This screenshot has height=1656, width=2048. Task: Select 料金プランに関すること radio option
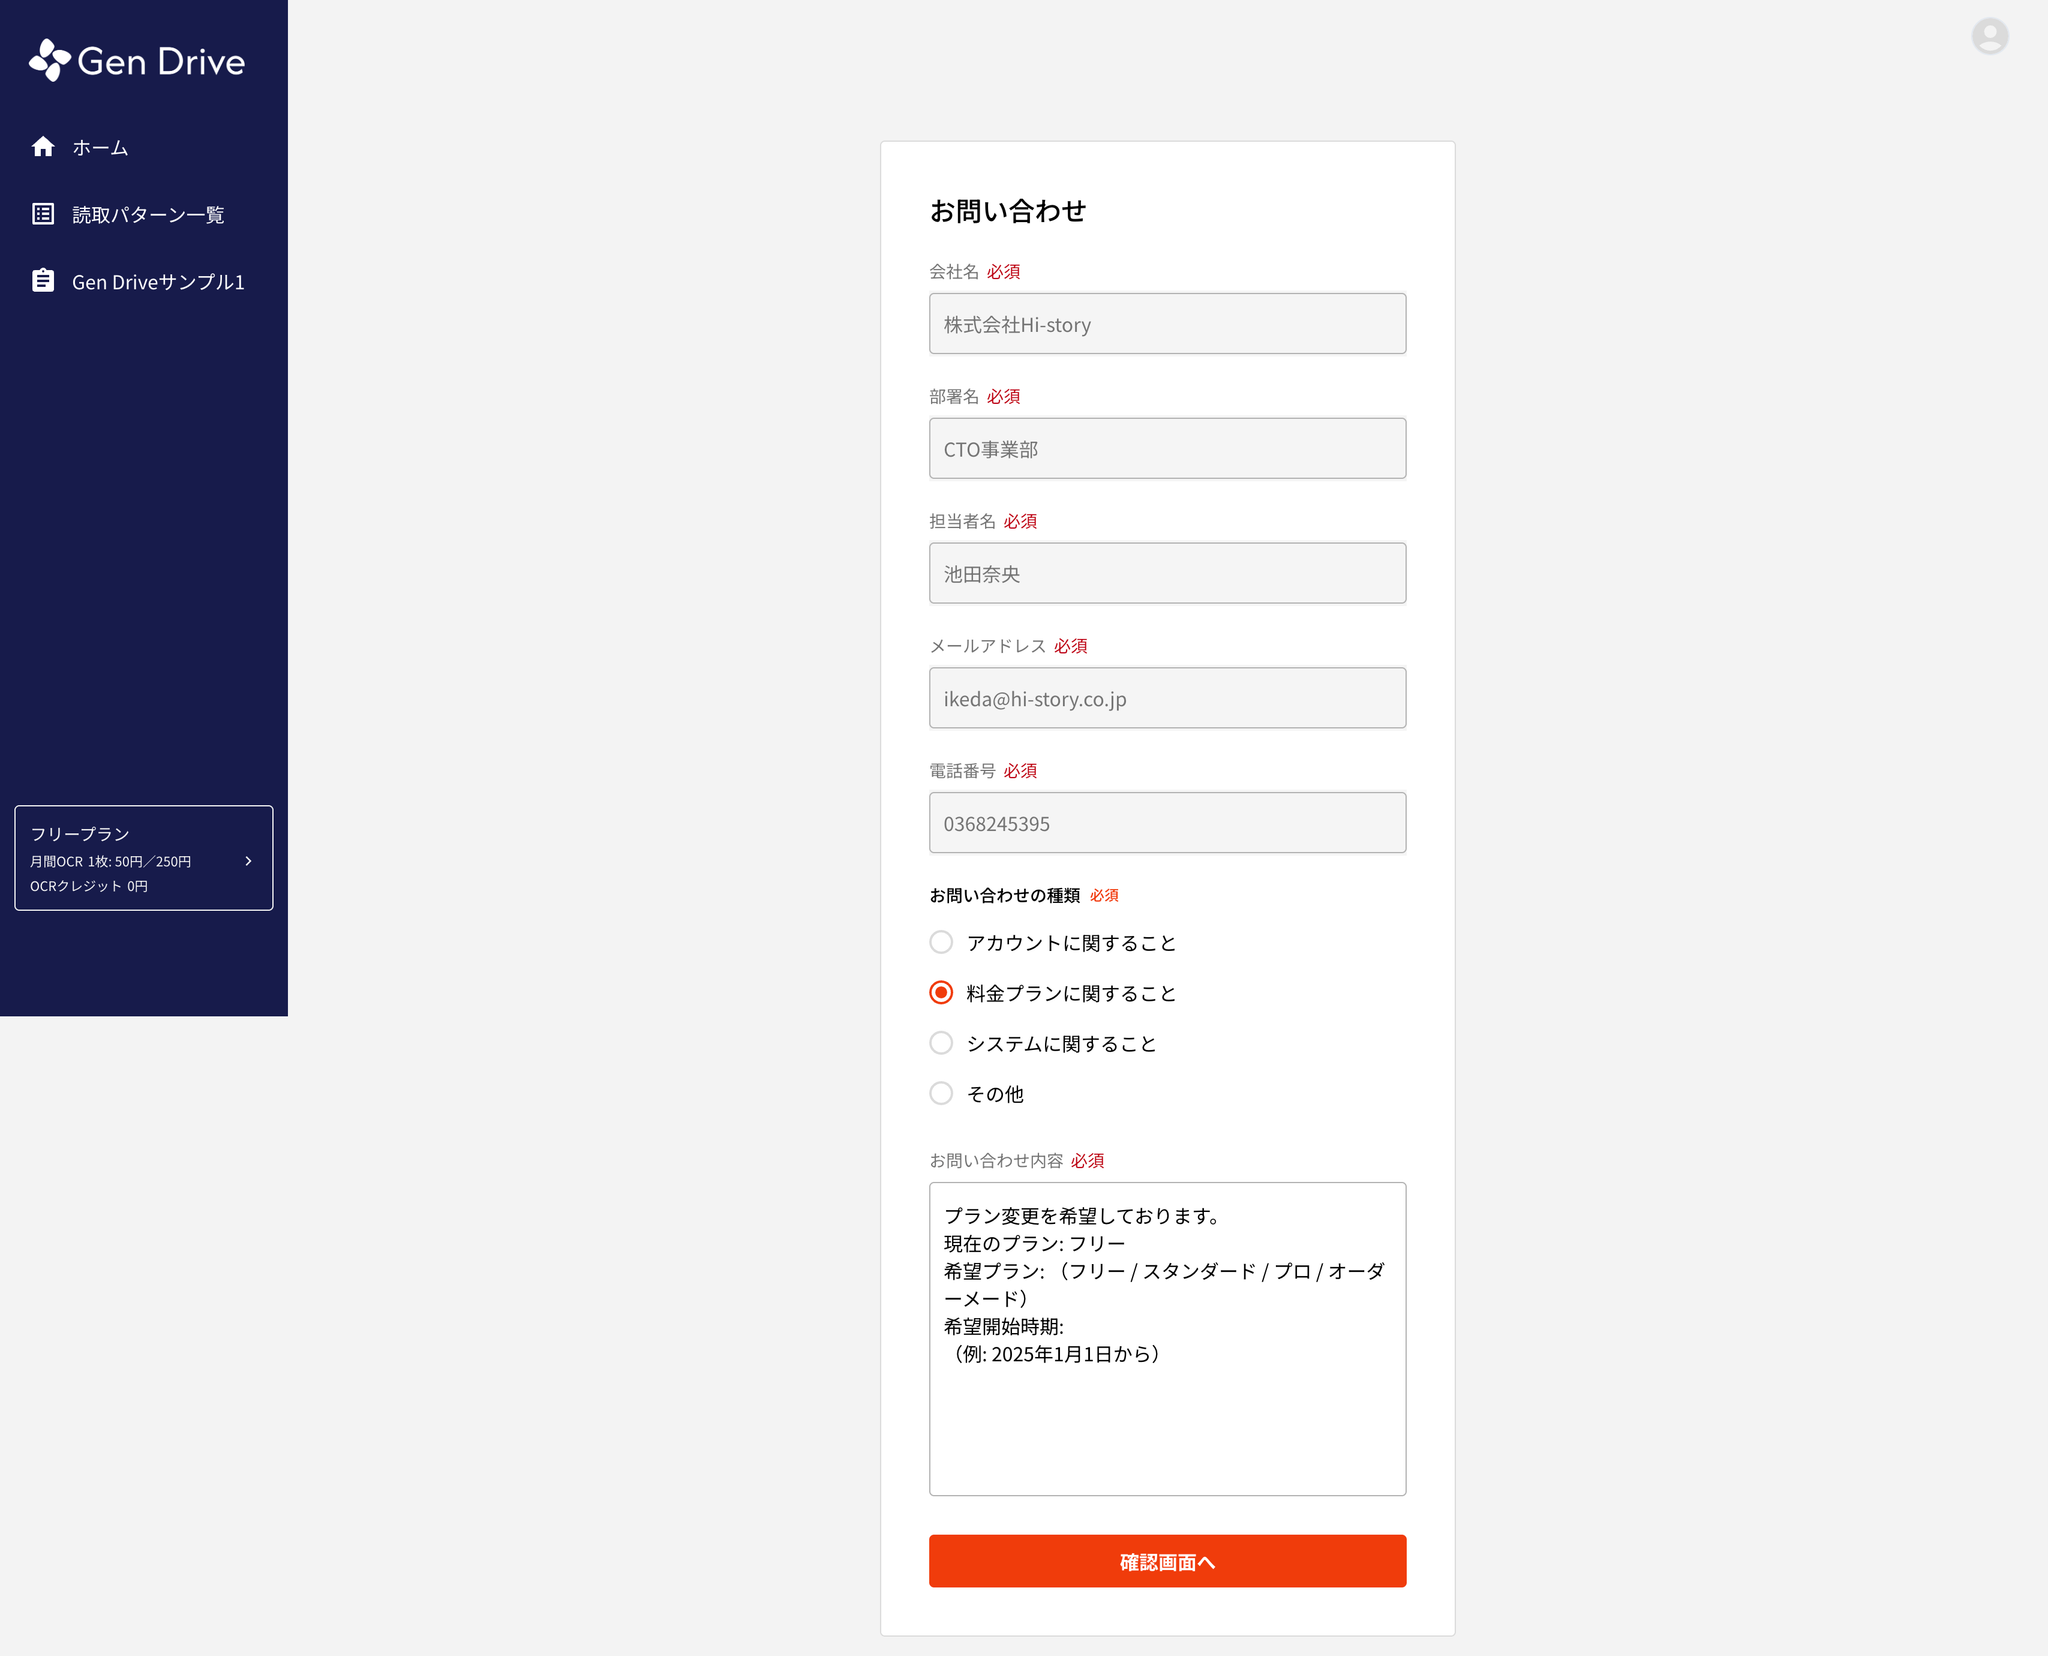click(x=941, y=993)
